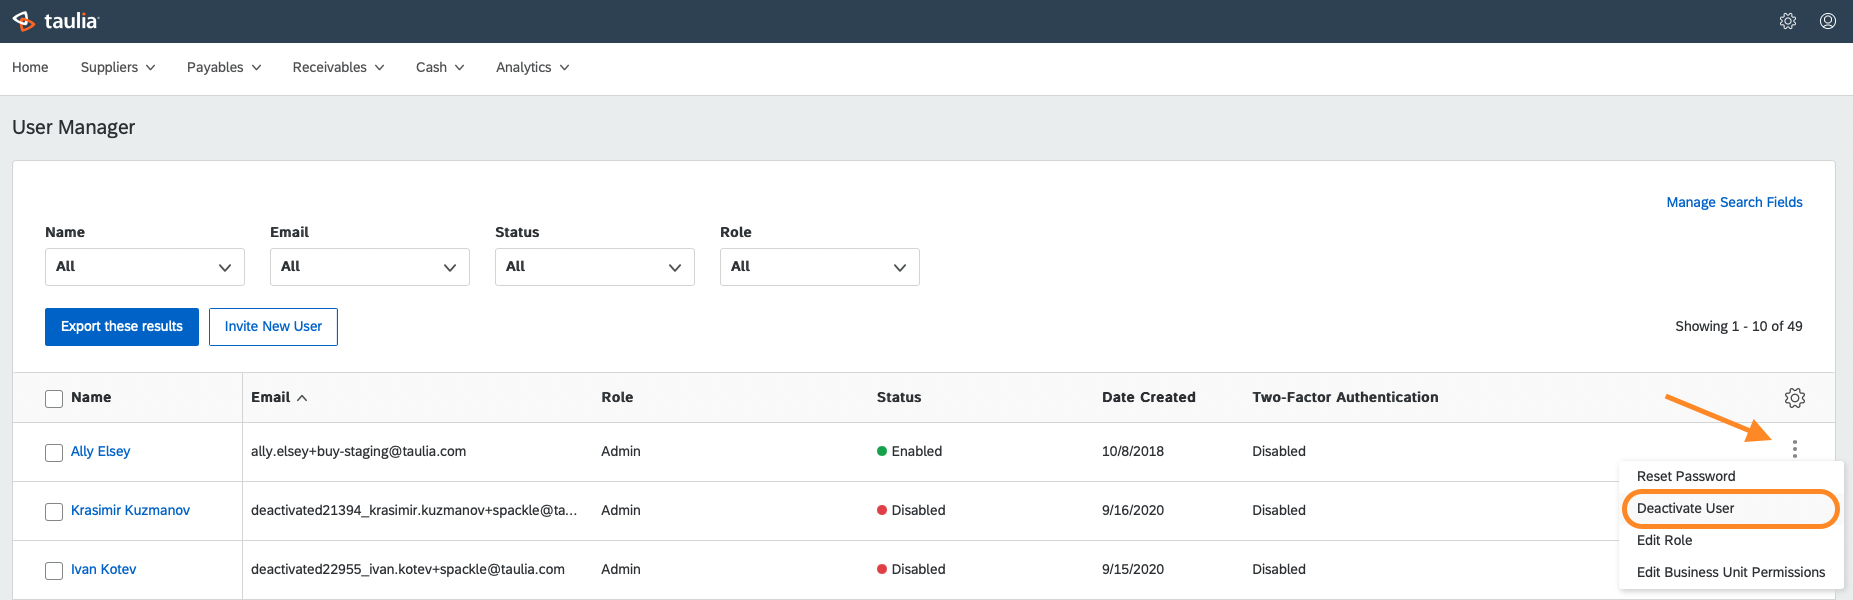Open the Suppliers navigation menu
The height and width of the screenshot is (600, 1853).
click(118, 67)
